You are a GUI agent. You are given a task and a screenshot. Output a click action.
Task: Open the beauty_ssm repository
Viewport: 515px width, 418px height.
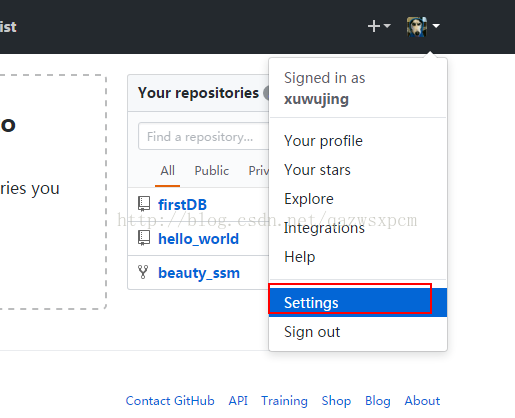(199, 273)
